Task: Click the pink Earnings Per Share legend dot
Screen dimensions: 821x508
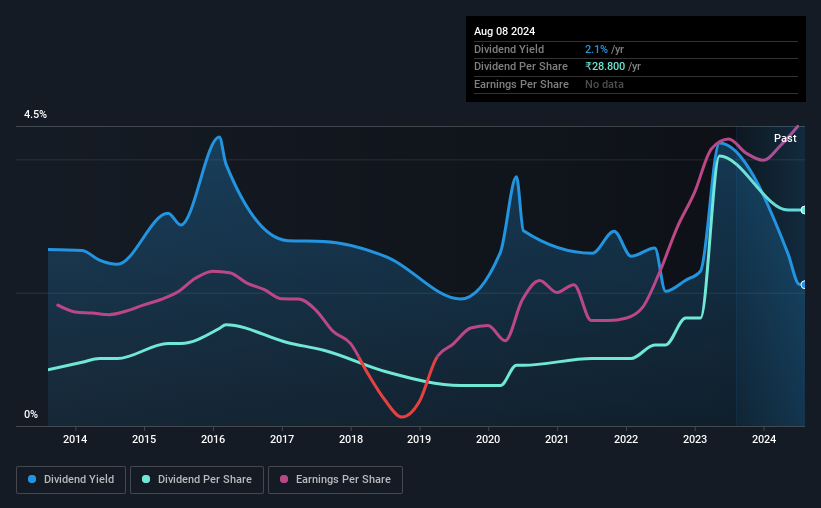Action: point(284,479)
